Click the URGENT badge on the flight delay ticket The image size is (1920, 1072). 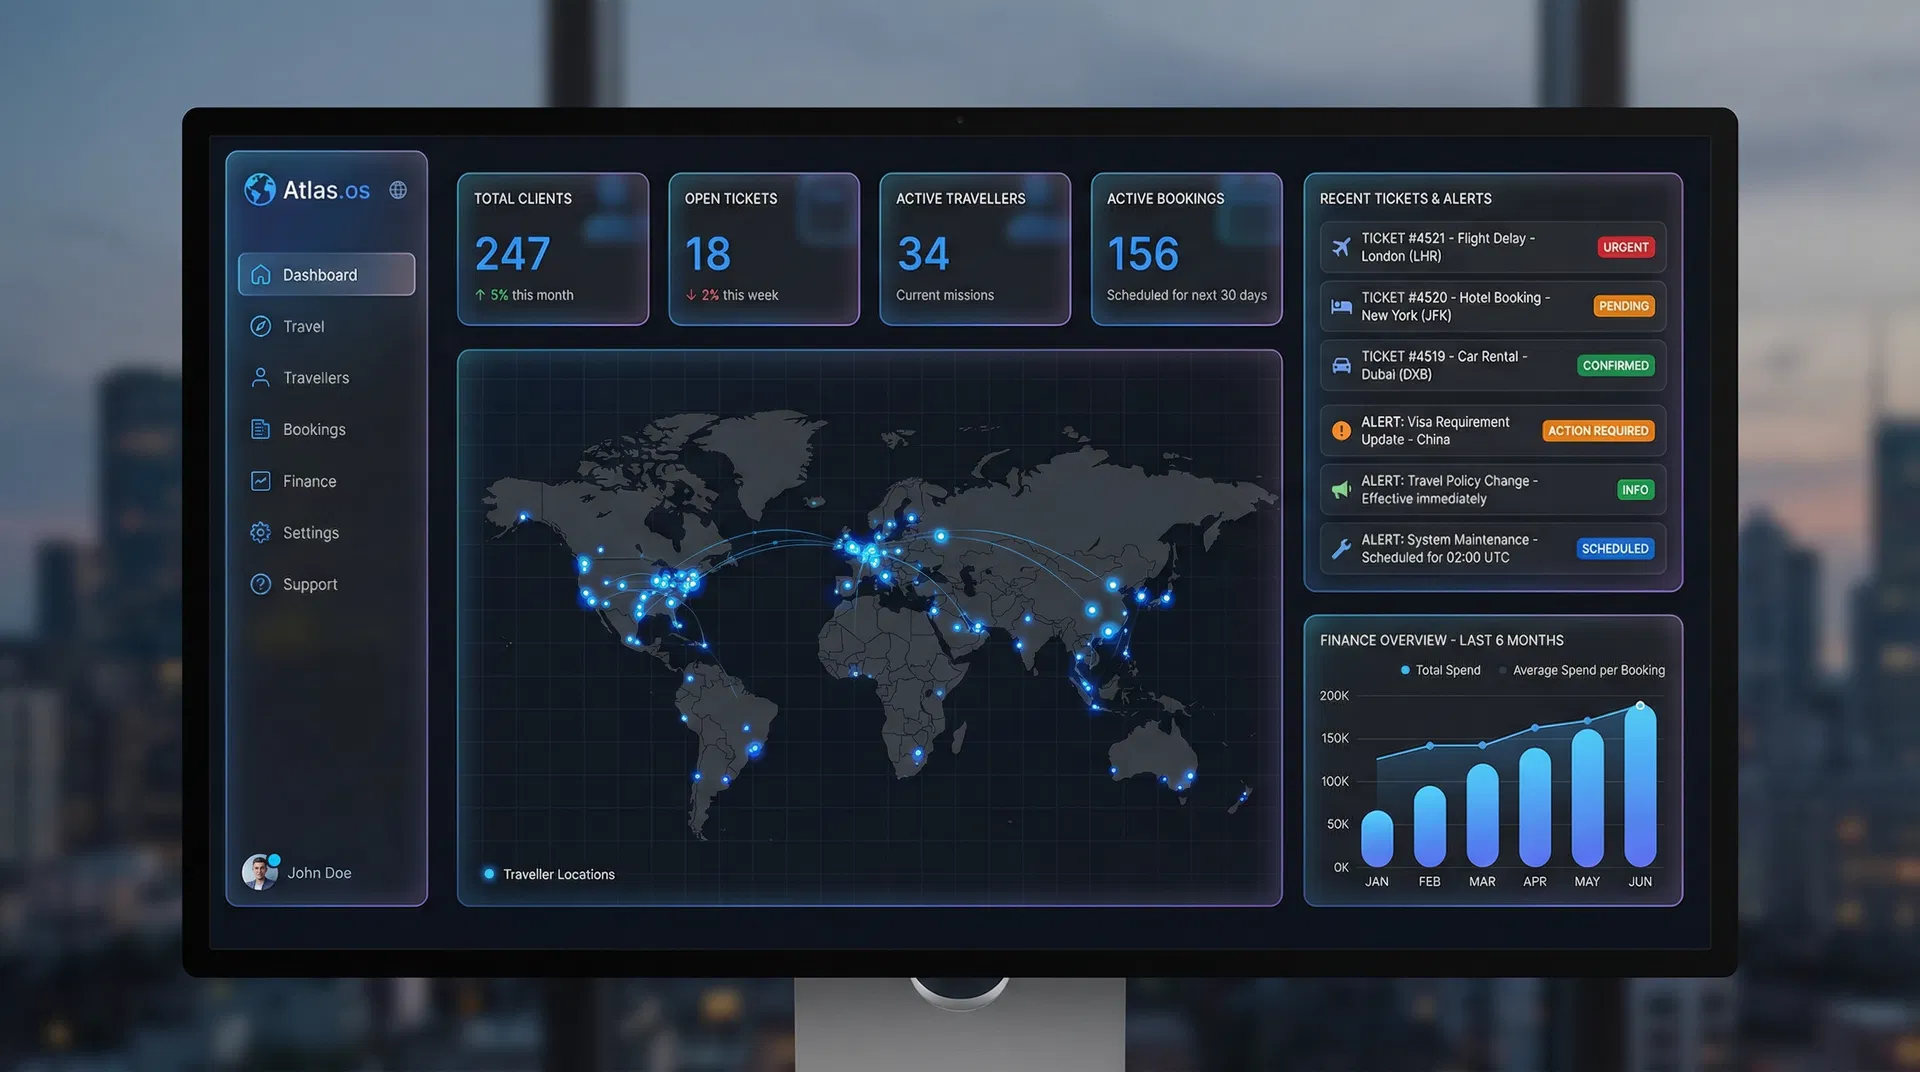click(x=1626, y=247)
